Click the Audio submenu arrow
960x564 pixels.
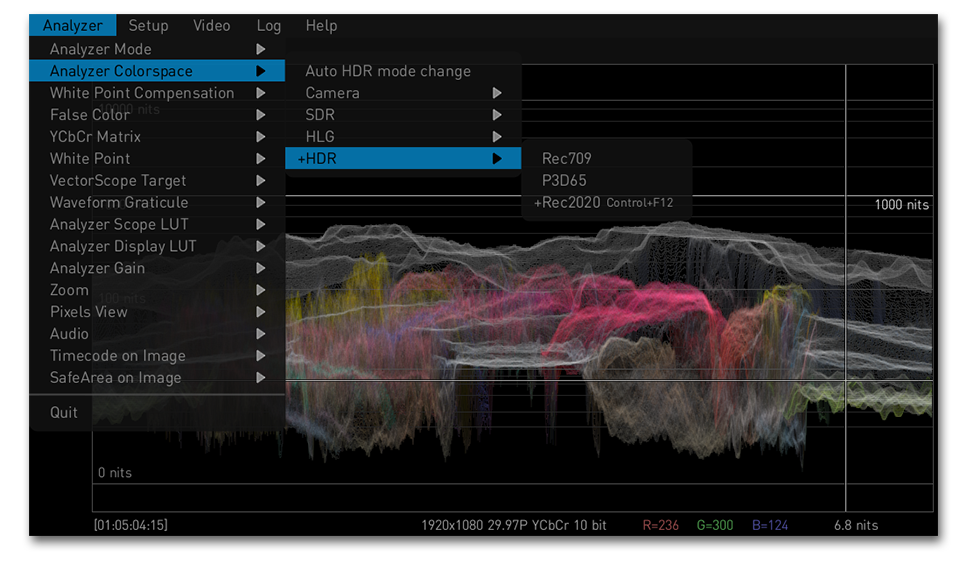click(x=261, y=334)
